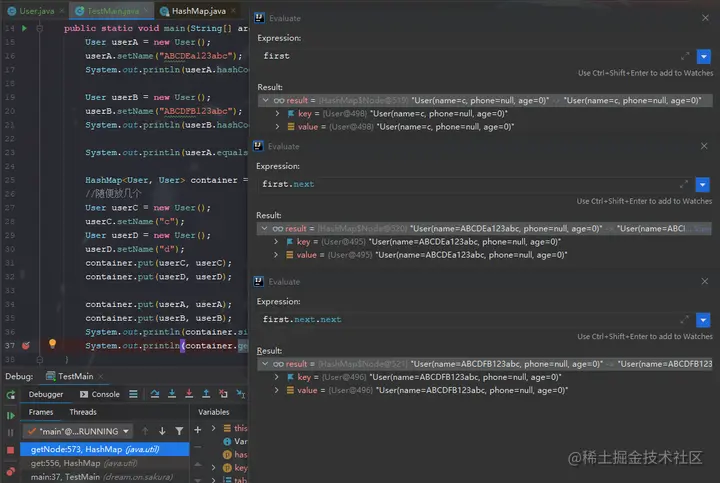Click value User@496 result row text

pyautogui.click(x=433, y=390)
